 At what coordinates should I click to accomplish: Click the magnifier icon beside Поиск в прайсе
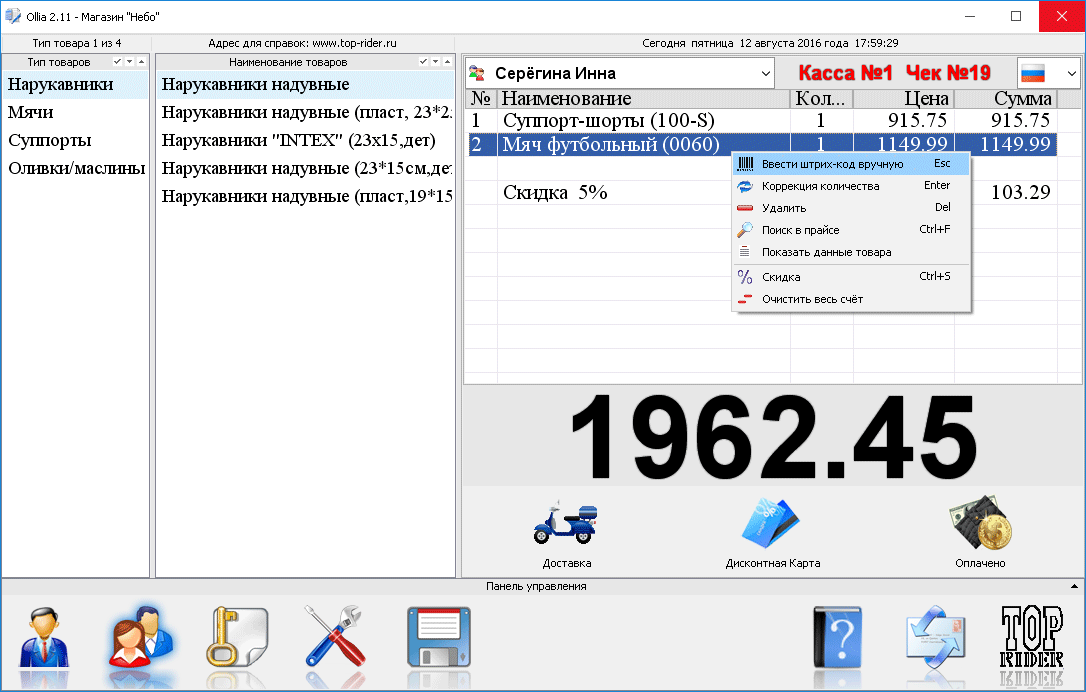[745, 230]
